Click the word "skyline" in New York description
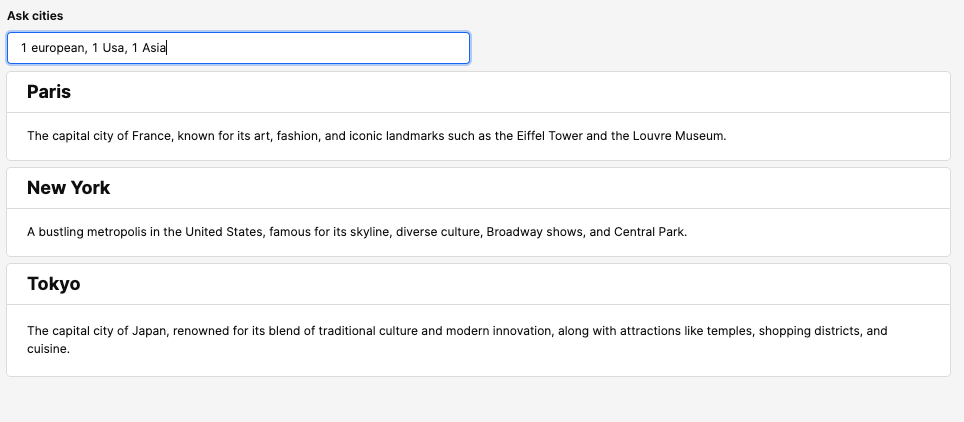Screen dimensions: 964x422 coord(368,232)
